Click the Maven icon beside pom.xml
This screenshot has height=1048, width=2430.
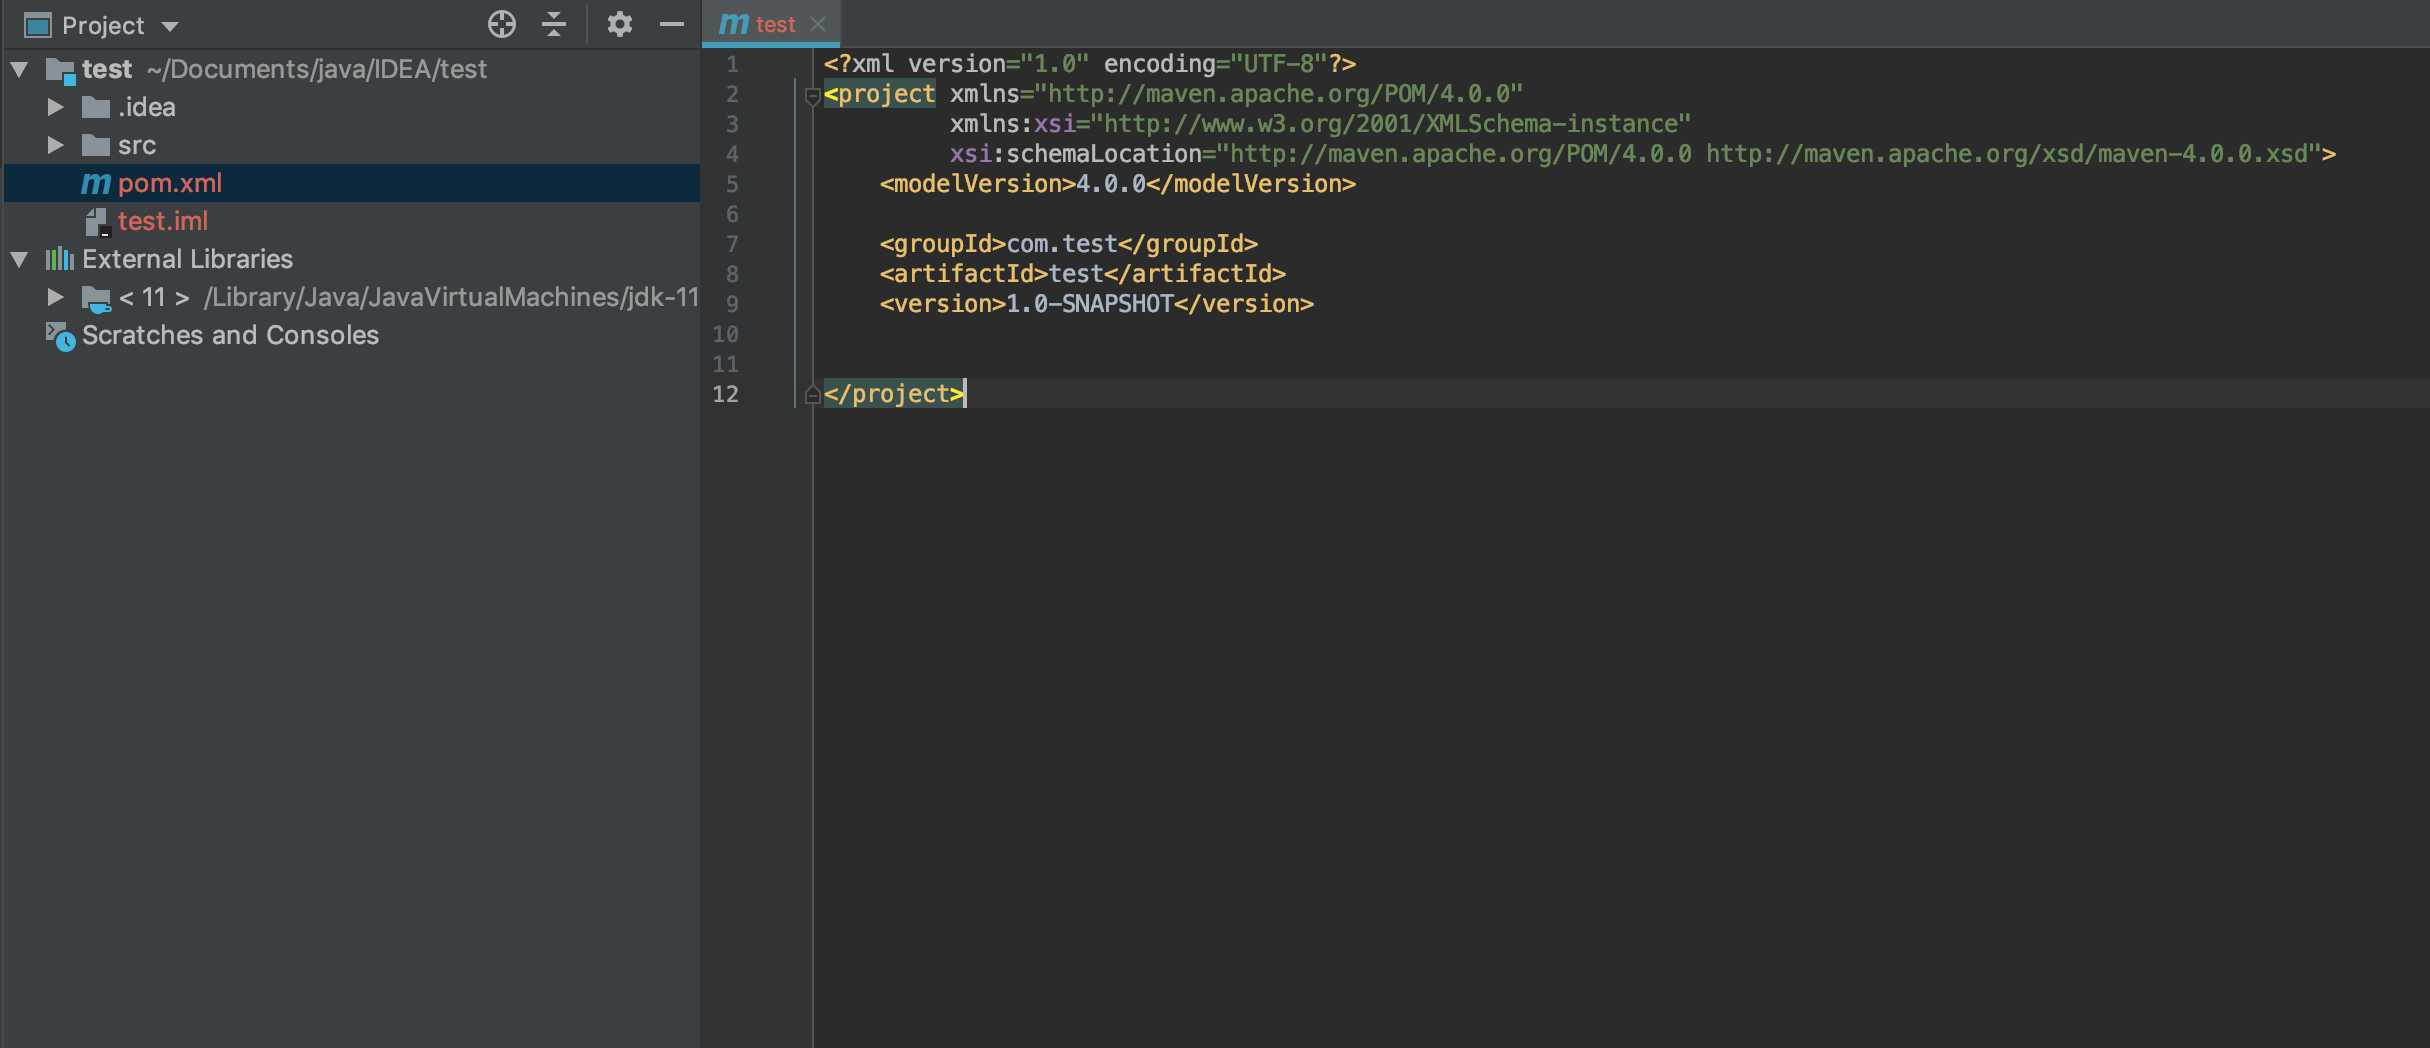coord(96,183)
